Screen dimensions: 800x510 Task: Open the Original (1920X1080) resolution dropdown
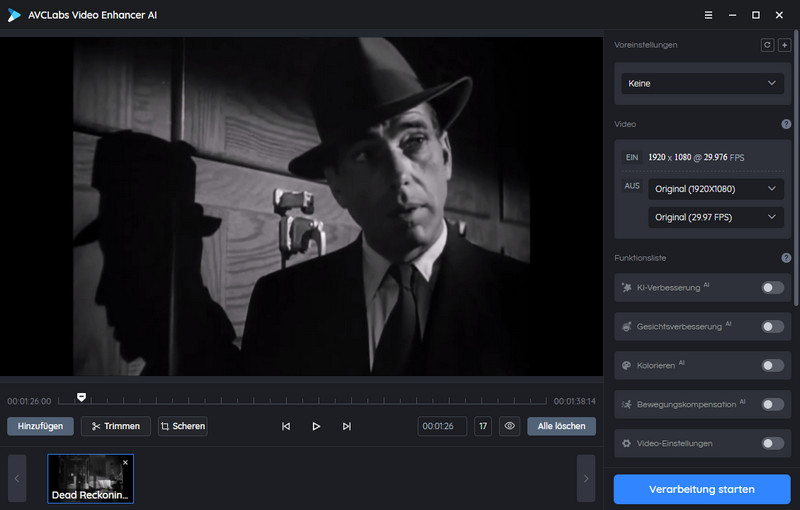tap(716, 189)
